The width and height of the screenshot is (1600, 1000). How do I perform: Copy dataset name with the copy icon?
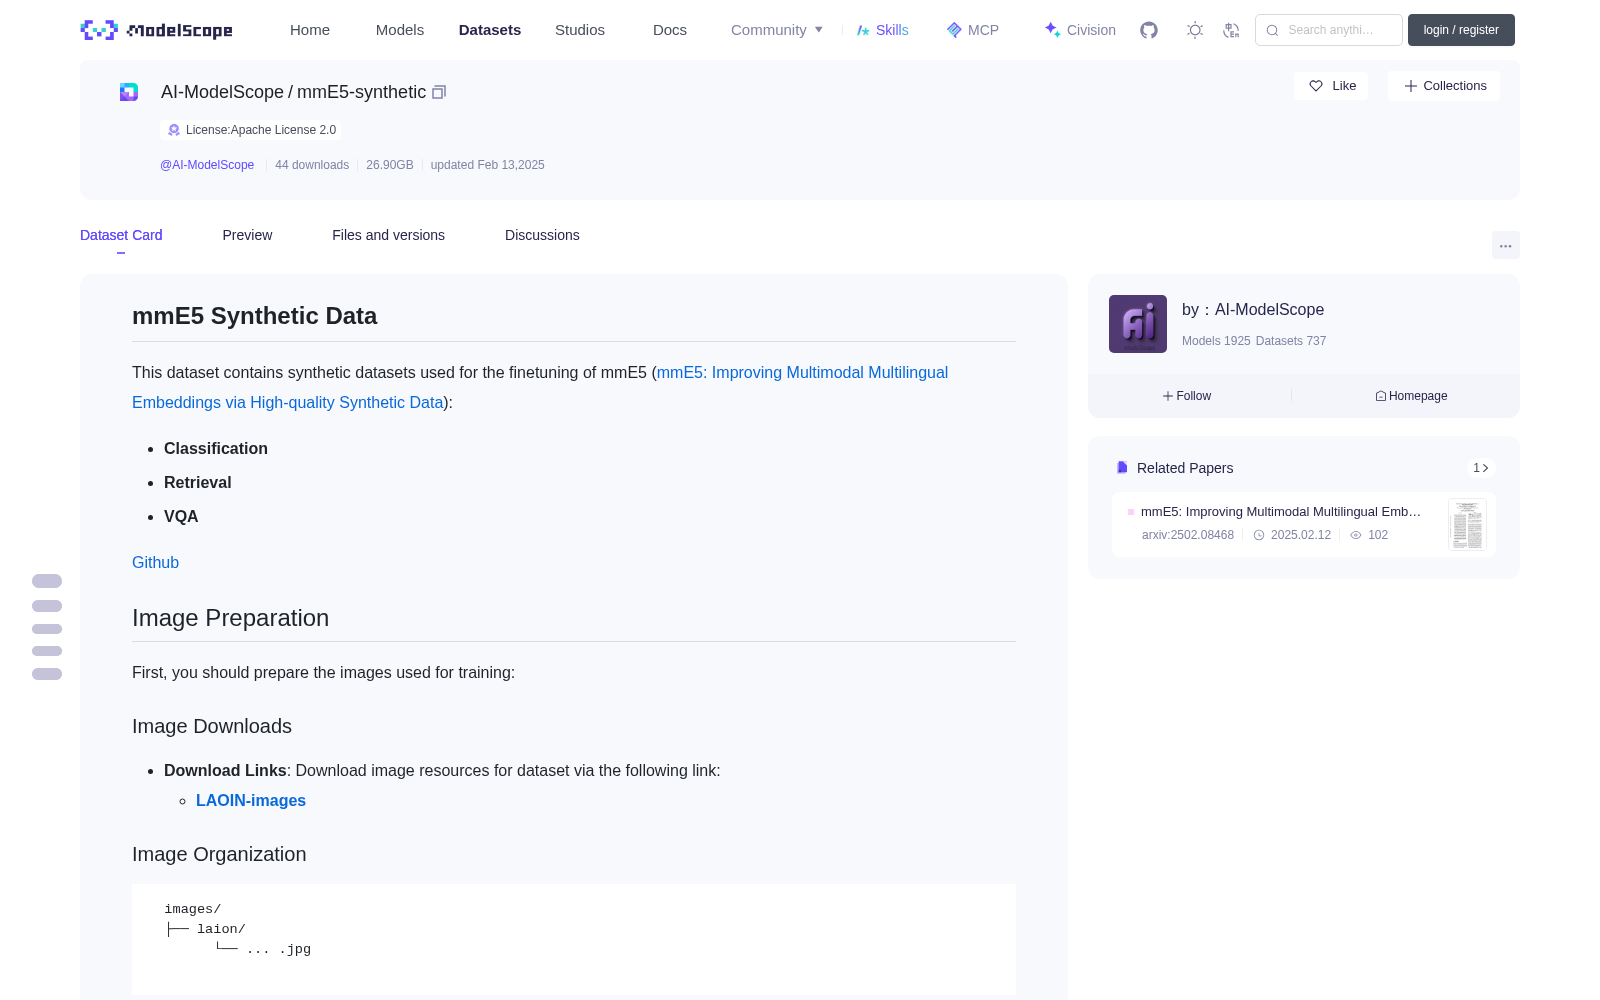[439, 92]
